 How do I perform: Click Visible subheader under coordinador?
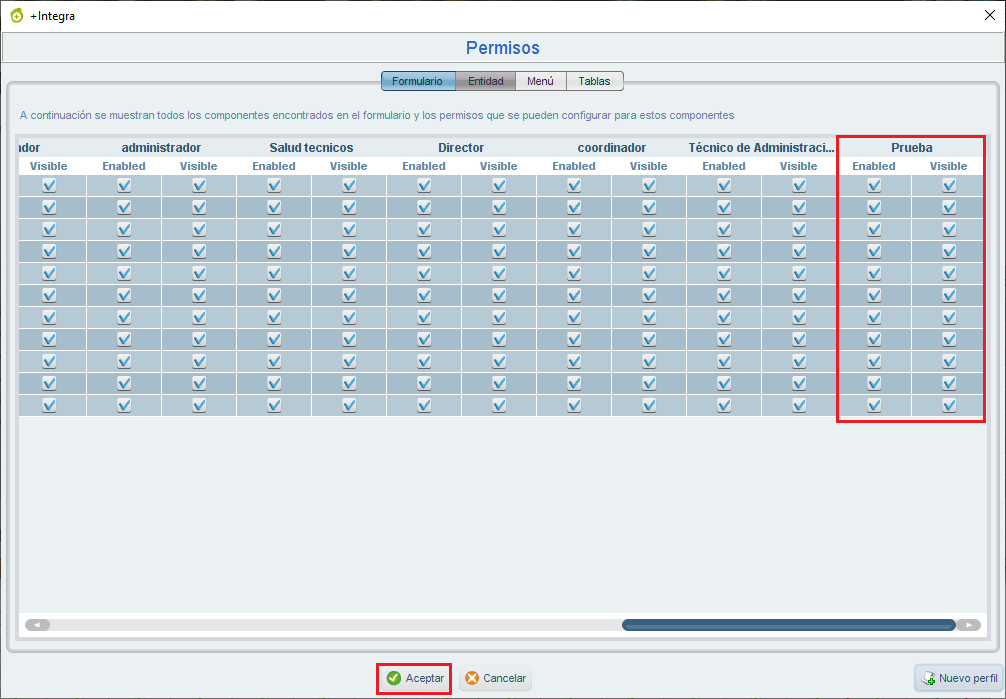649,166
